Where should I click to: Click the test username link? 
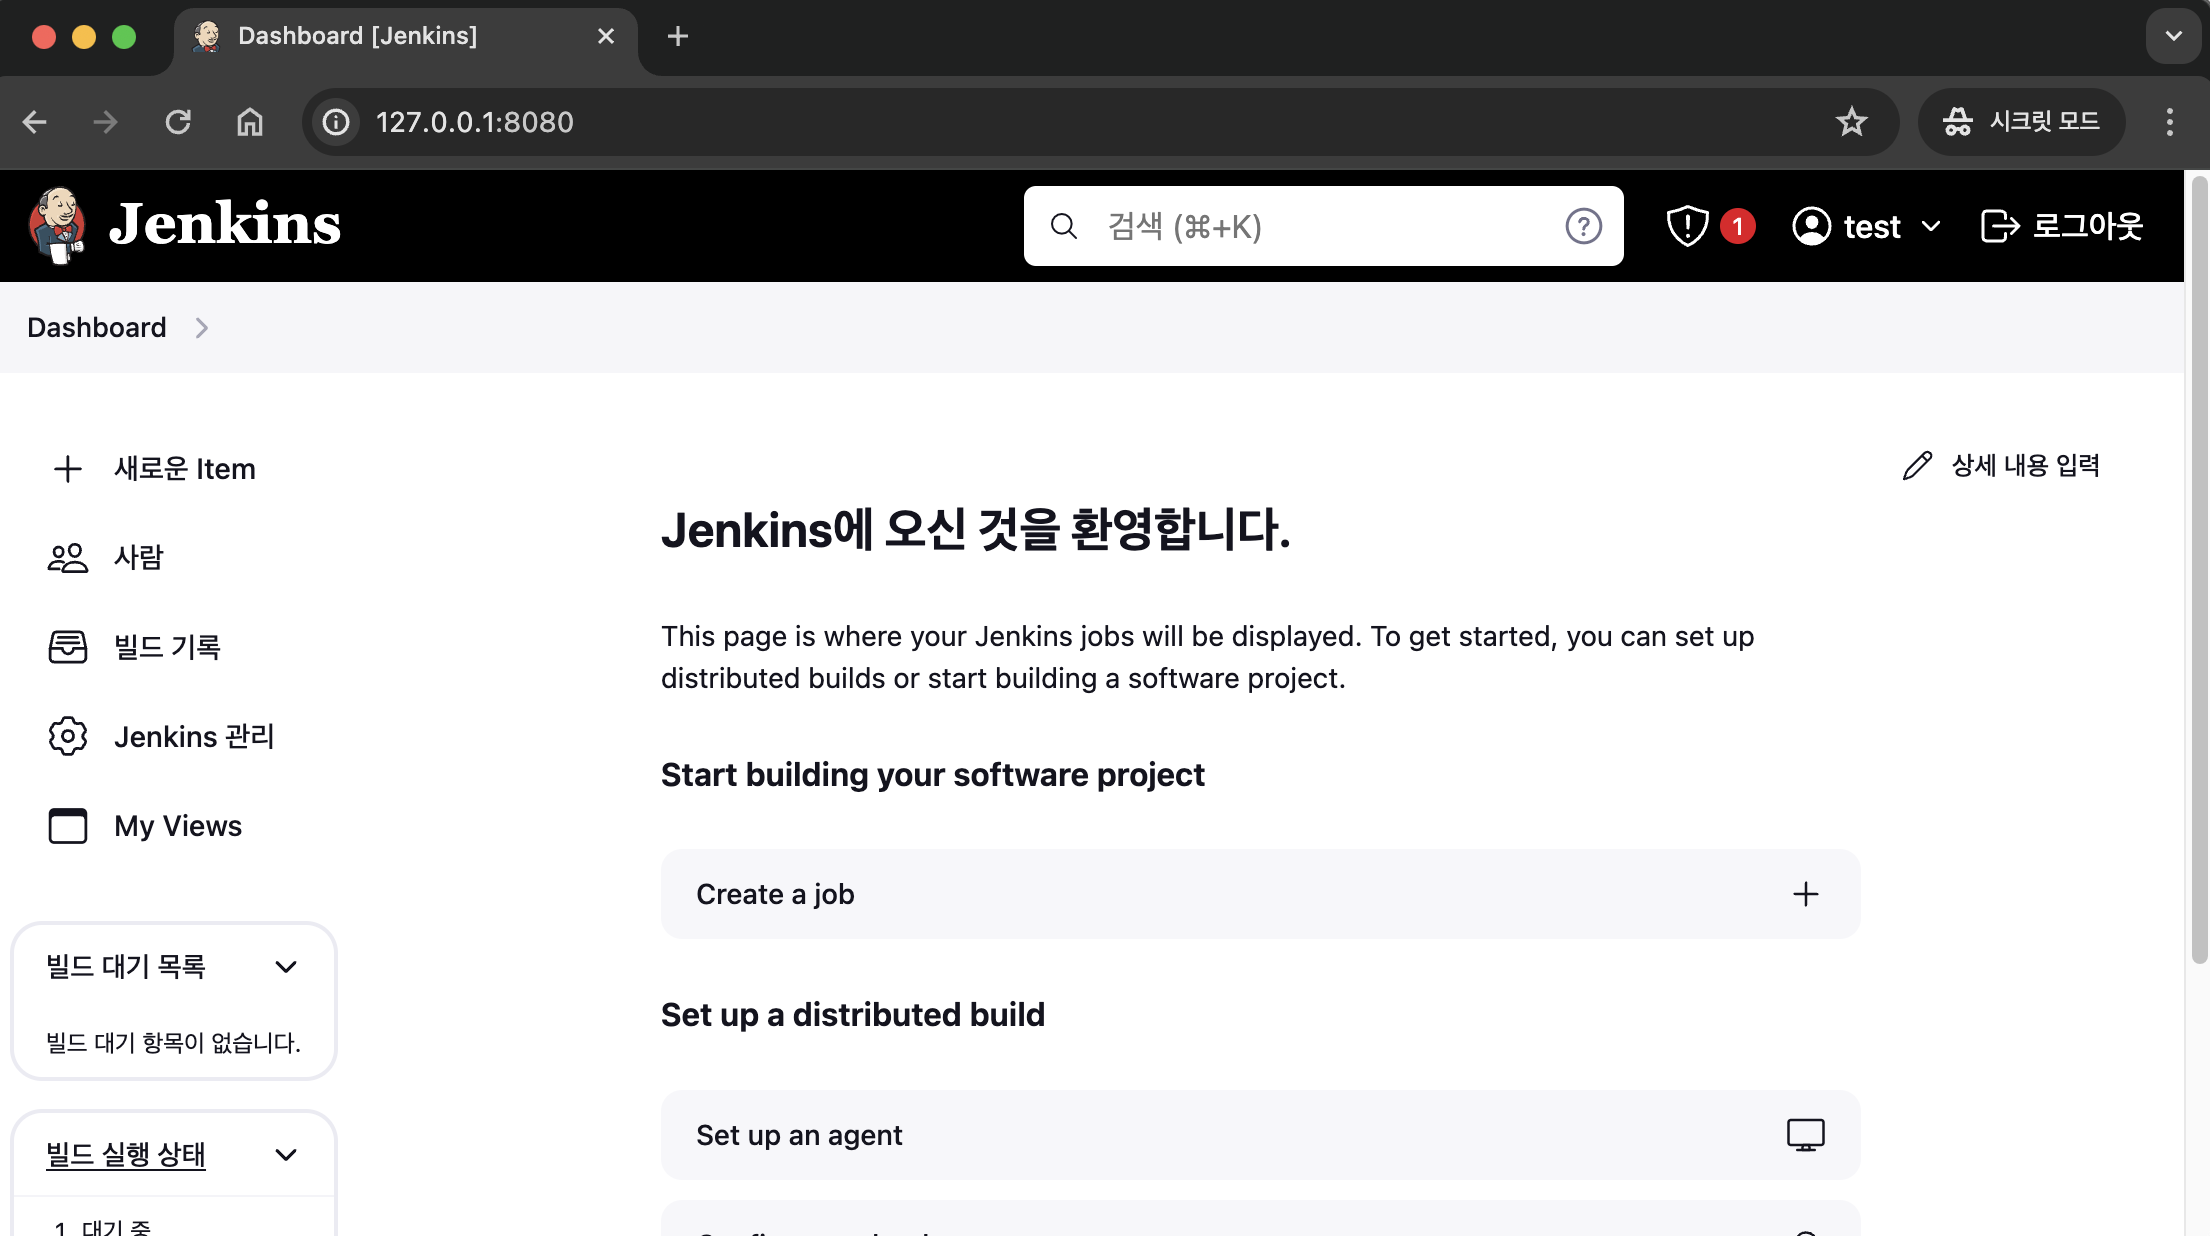click(x=1872, y=227)
